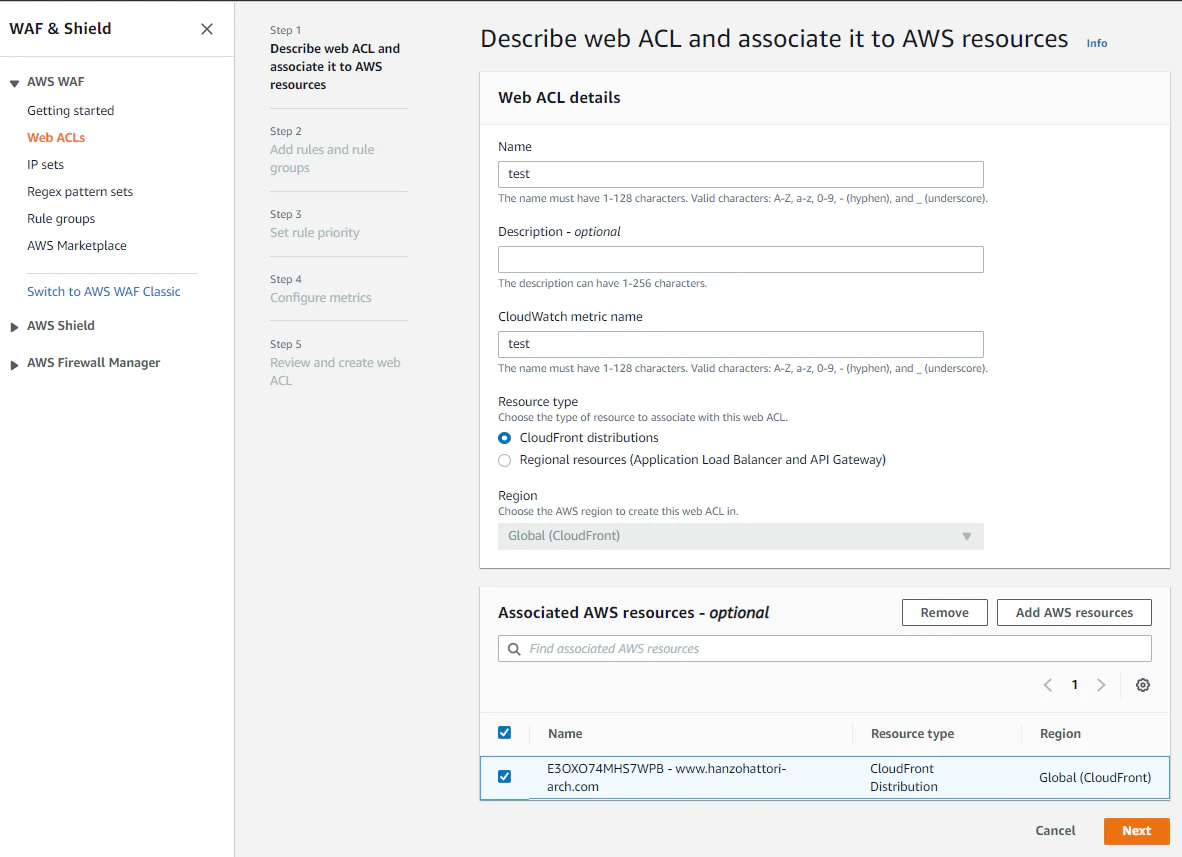
Task: Go to next page of associated resources
Action: pyautogui.click(x=1101, y=685)
